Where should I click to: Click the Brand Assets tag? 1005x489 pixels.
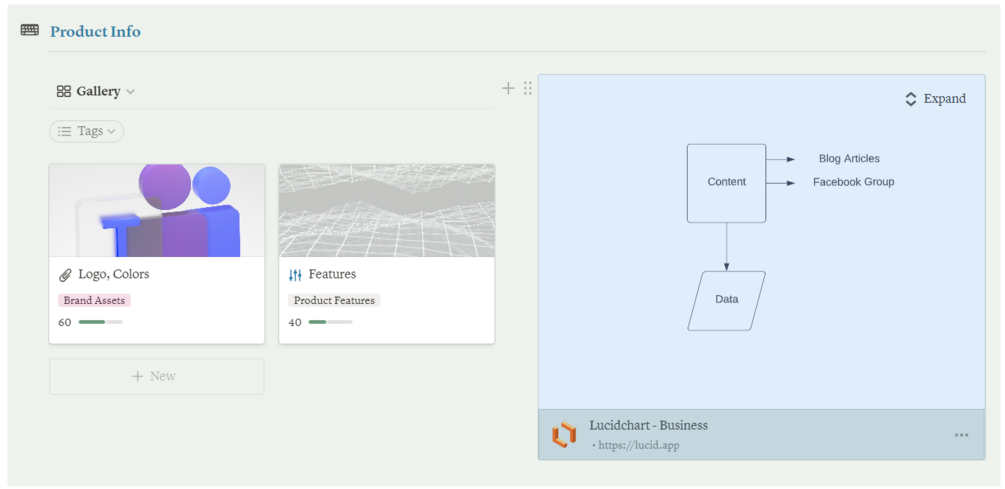click(94, 300)
